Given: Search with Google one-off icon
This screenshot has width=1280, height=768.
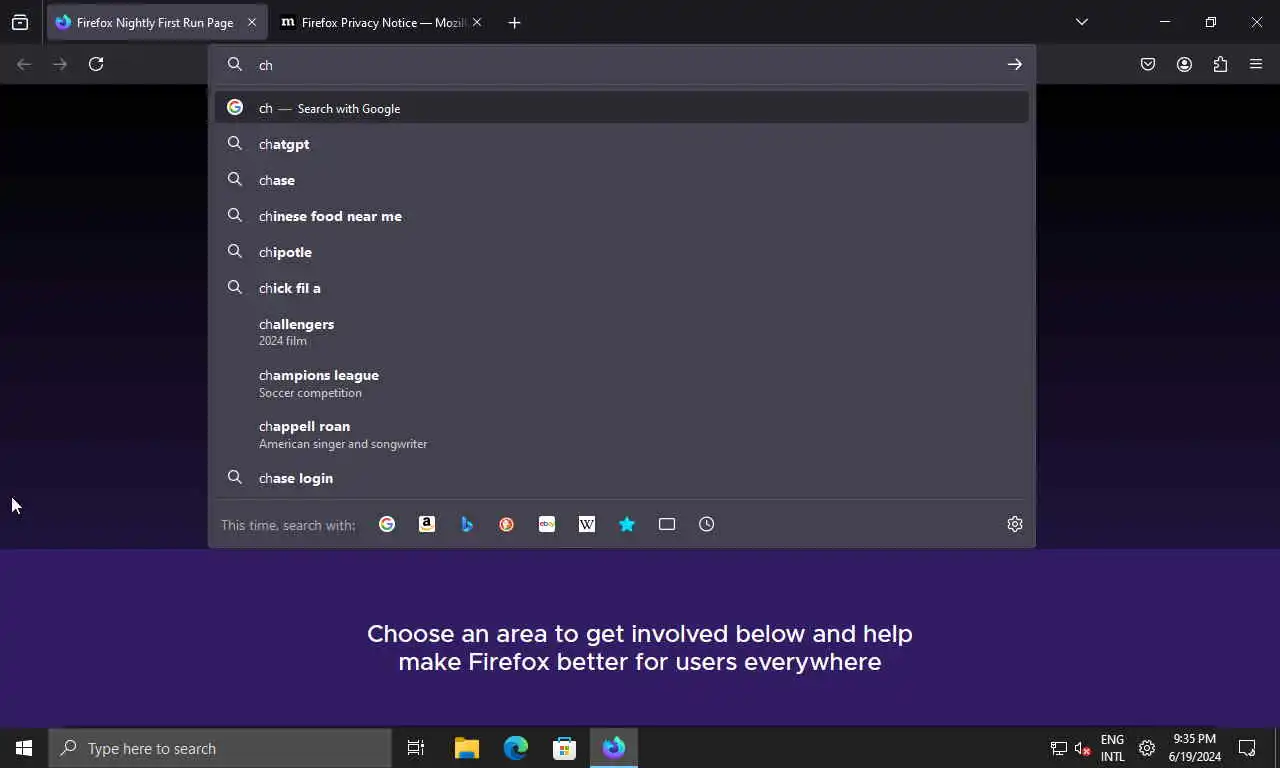Looking at the screenshot, I should (387, 524).
